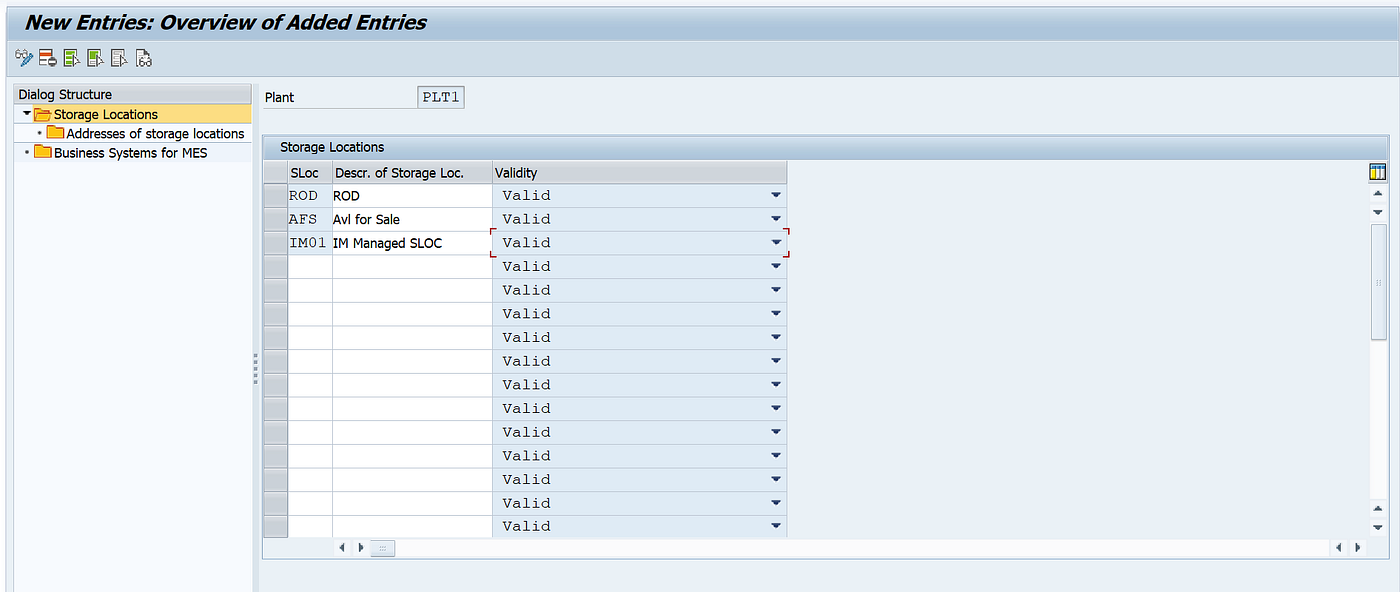Select Storage Locations in Dialog Structure
Image resolution: width=1400 pixels, height=592 pixels.
tap(106, 114)
